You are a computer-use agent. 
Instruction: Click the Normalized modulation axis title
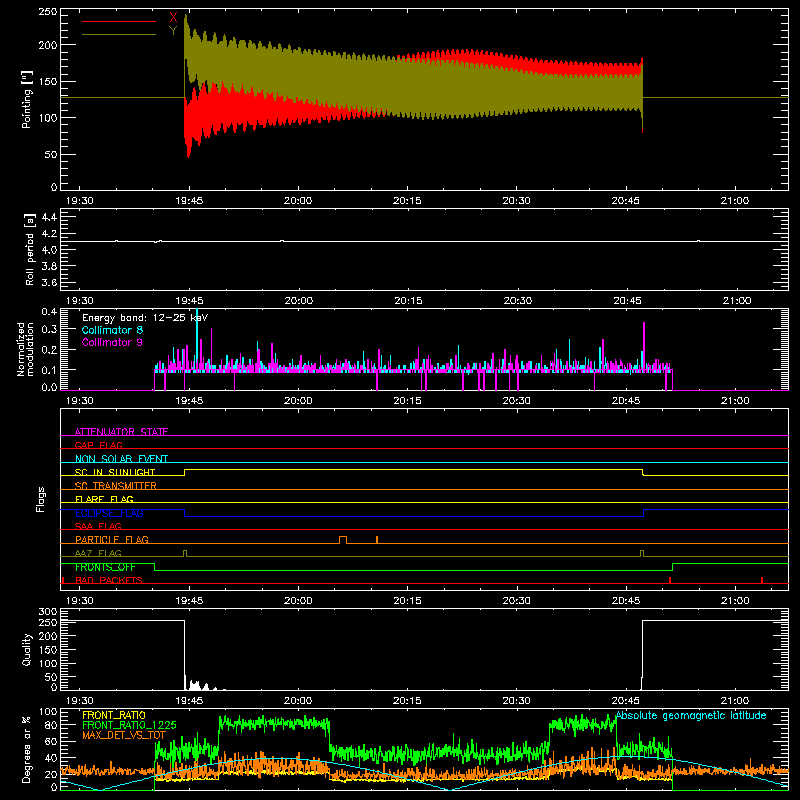click(26, 349)
